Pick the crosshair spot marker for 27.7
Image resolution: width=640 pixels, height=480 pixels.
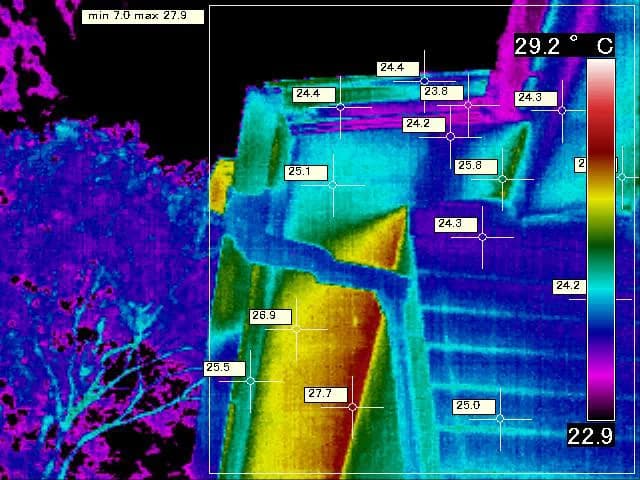click(x=353, y=407)
